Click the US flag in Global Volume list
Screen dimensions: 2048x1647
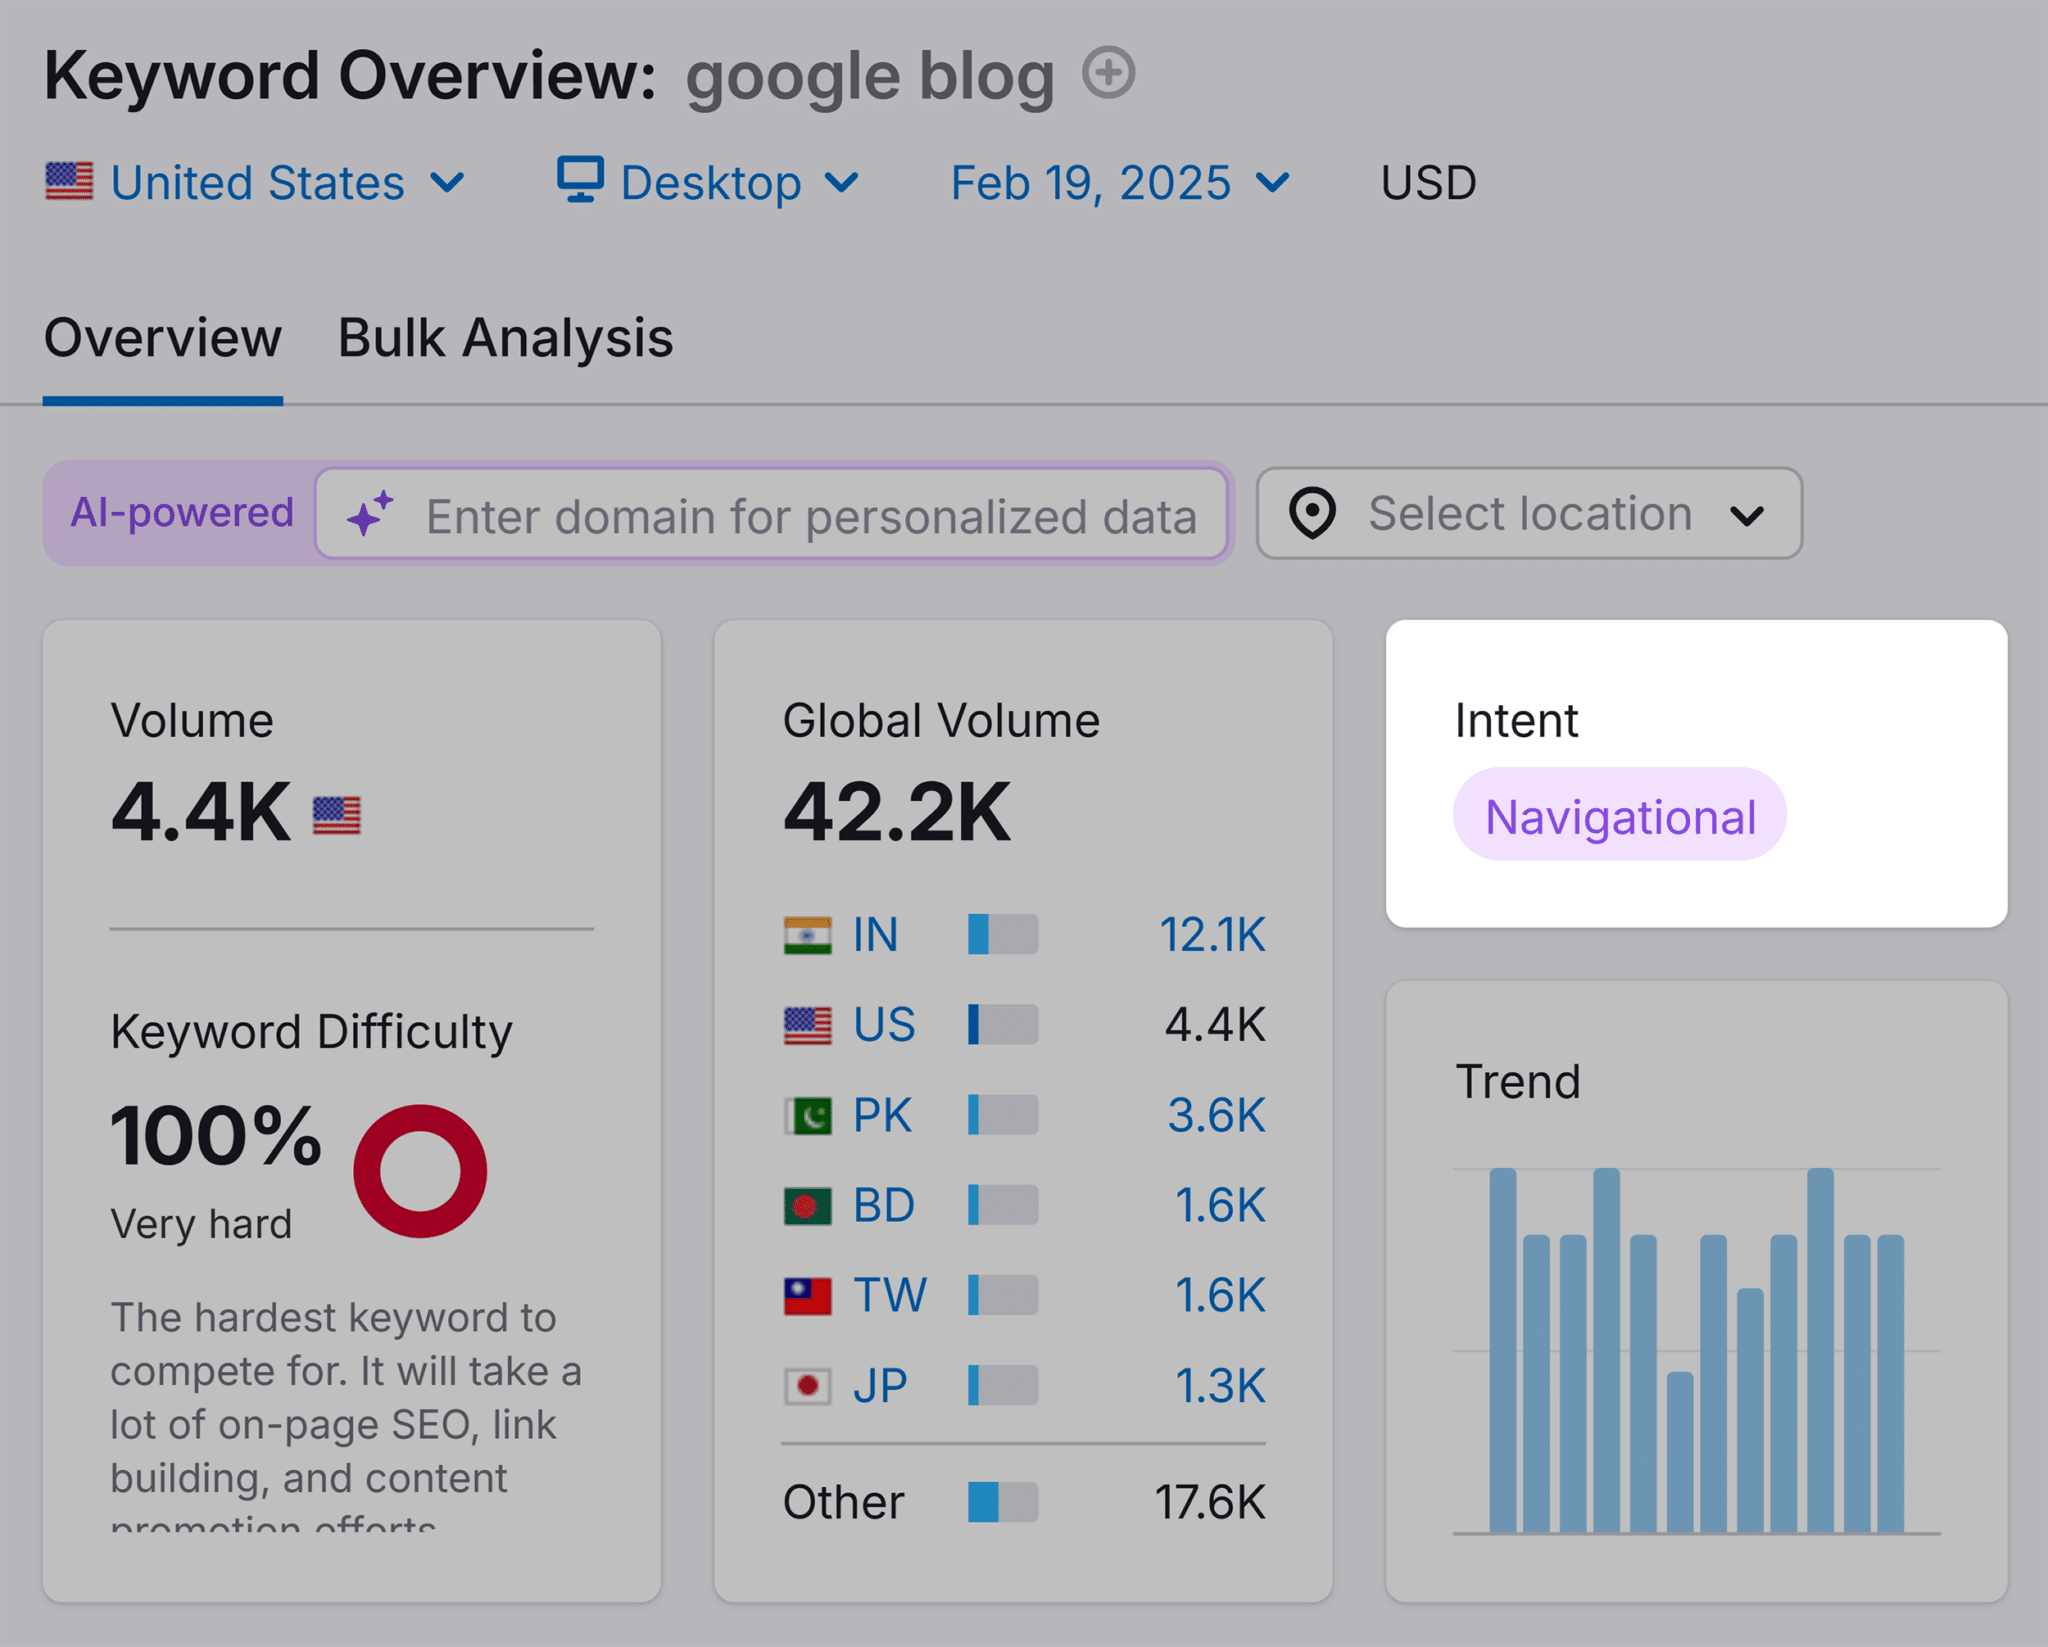tap(808, 1026)
